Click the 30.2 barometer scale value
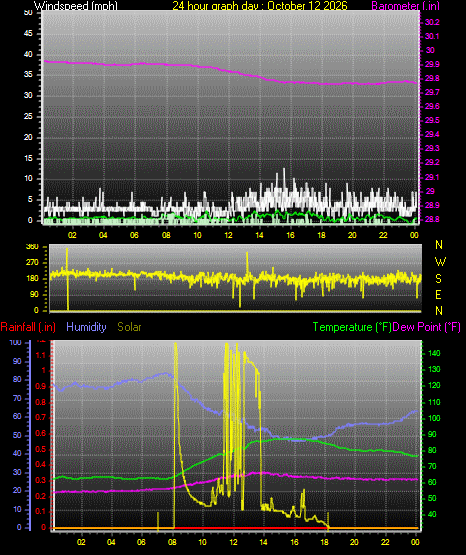 tap(432, 22)
